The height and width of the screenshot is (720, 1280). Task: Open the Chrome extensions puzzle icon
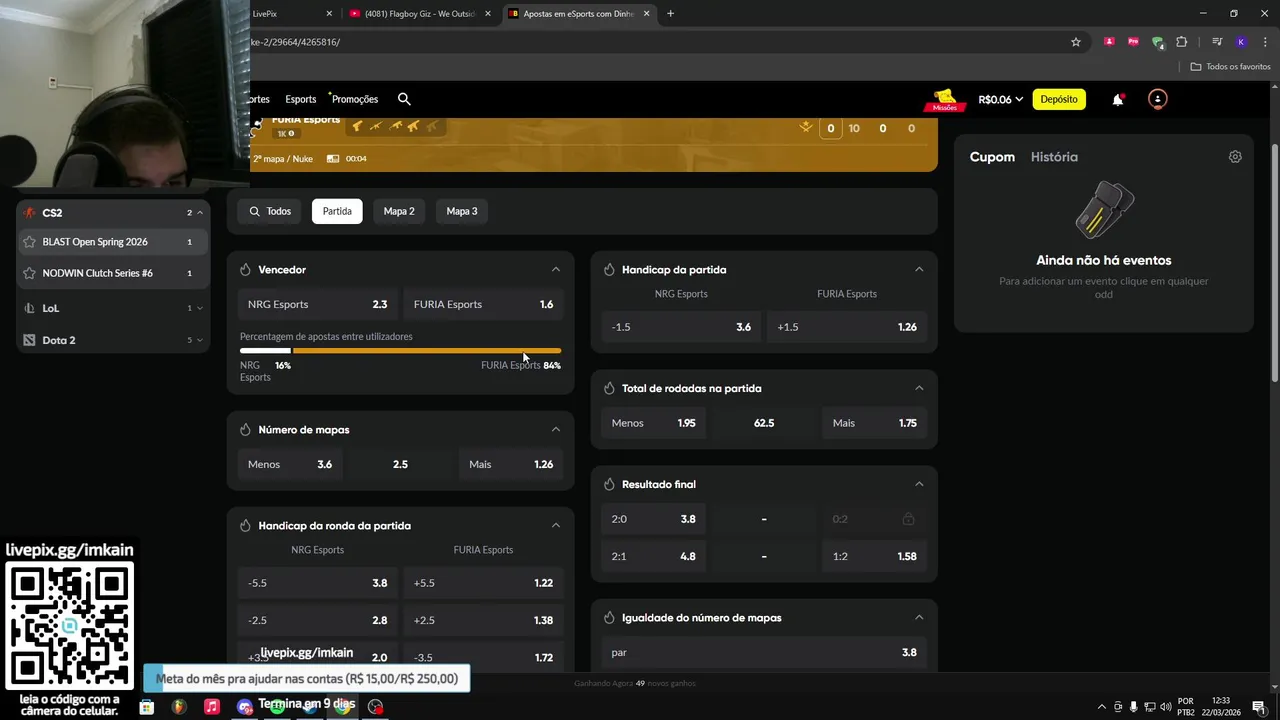click(x=1181, y=42)
